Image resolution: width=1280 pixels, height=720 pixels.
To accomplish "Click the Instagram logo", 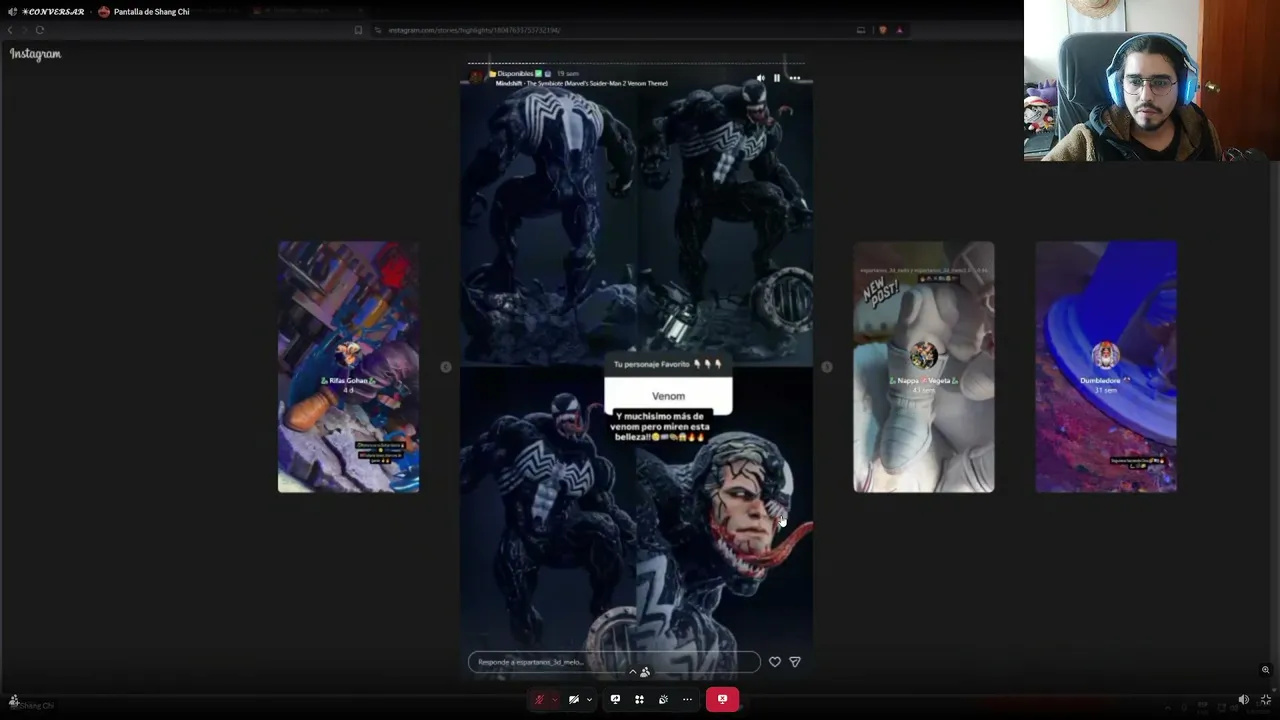I will 36,54.
